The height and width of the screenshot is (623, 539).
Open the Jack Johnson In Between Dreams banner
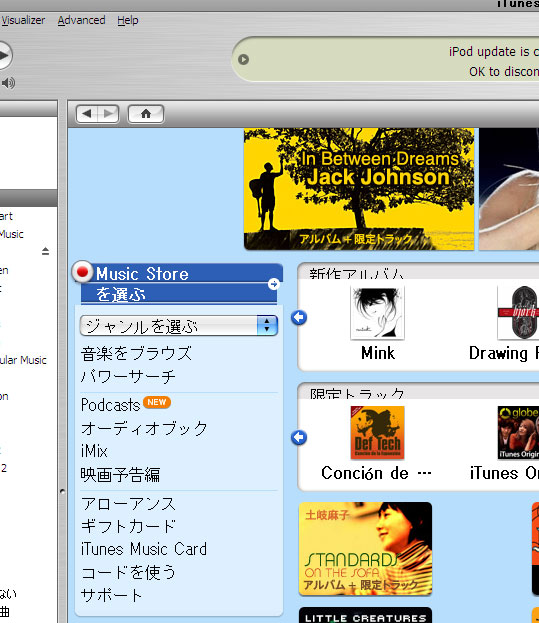359,189
